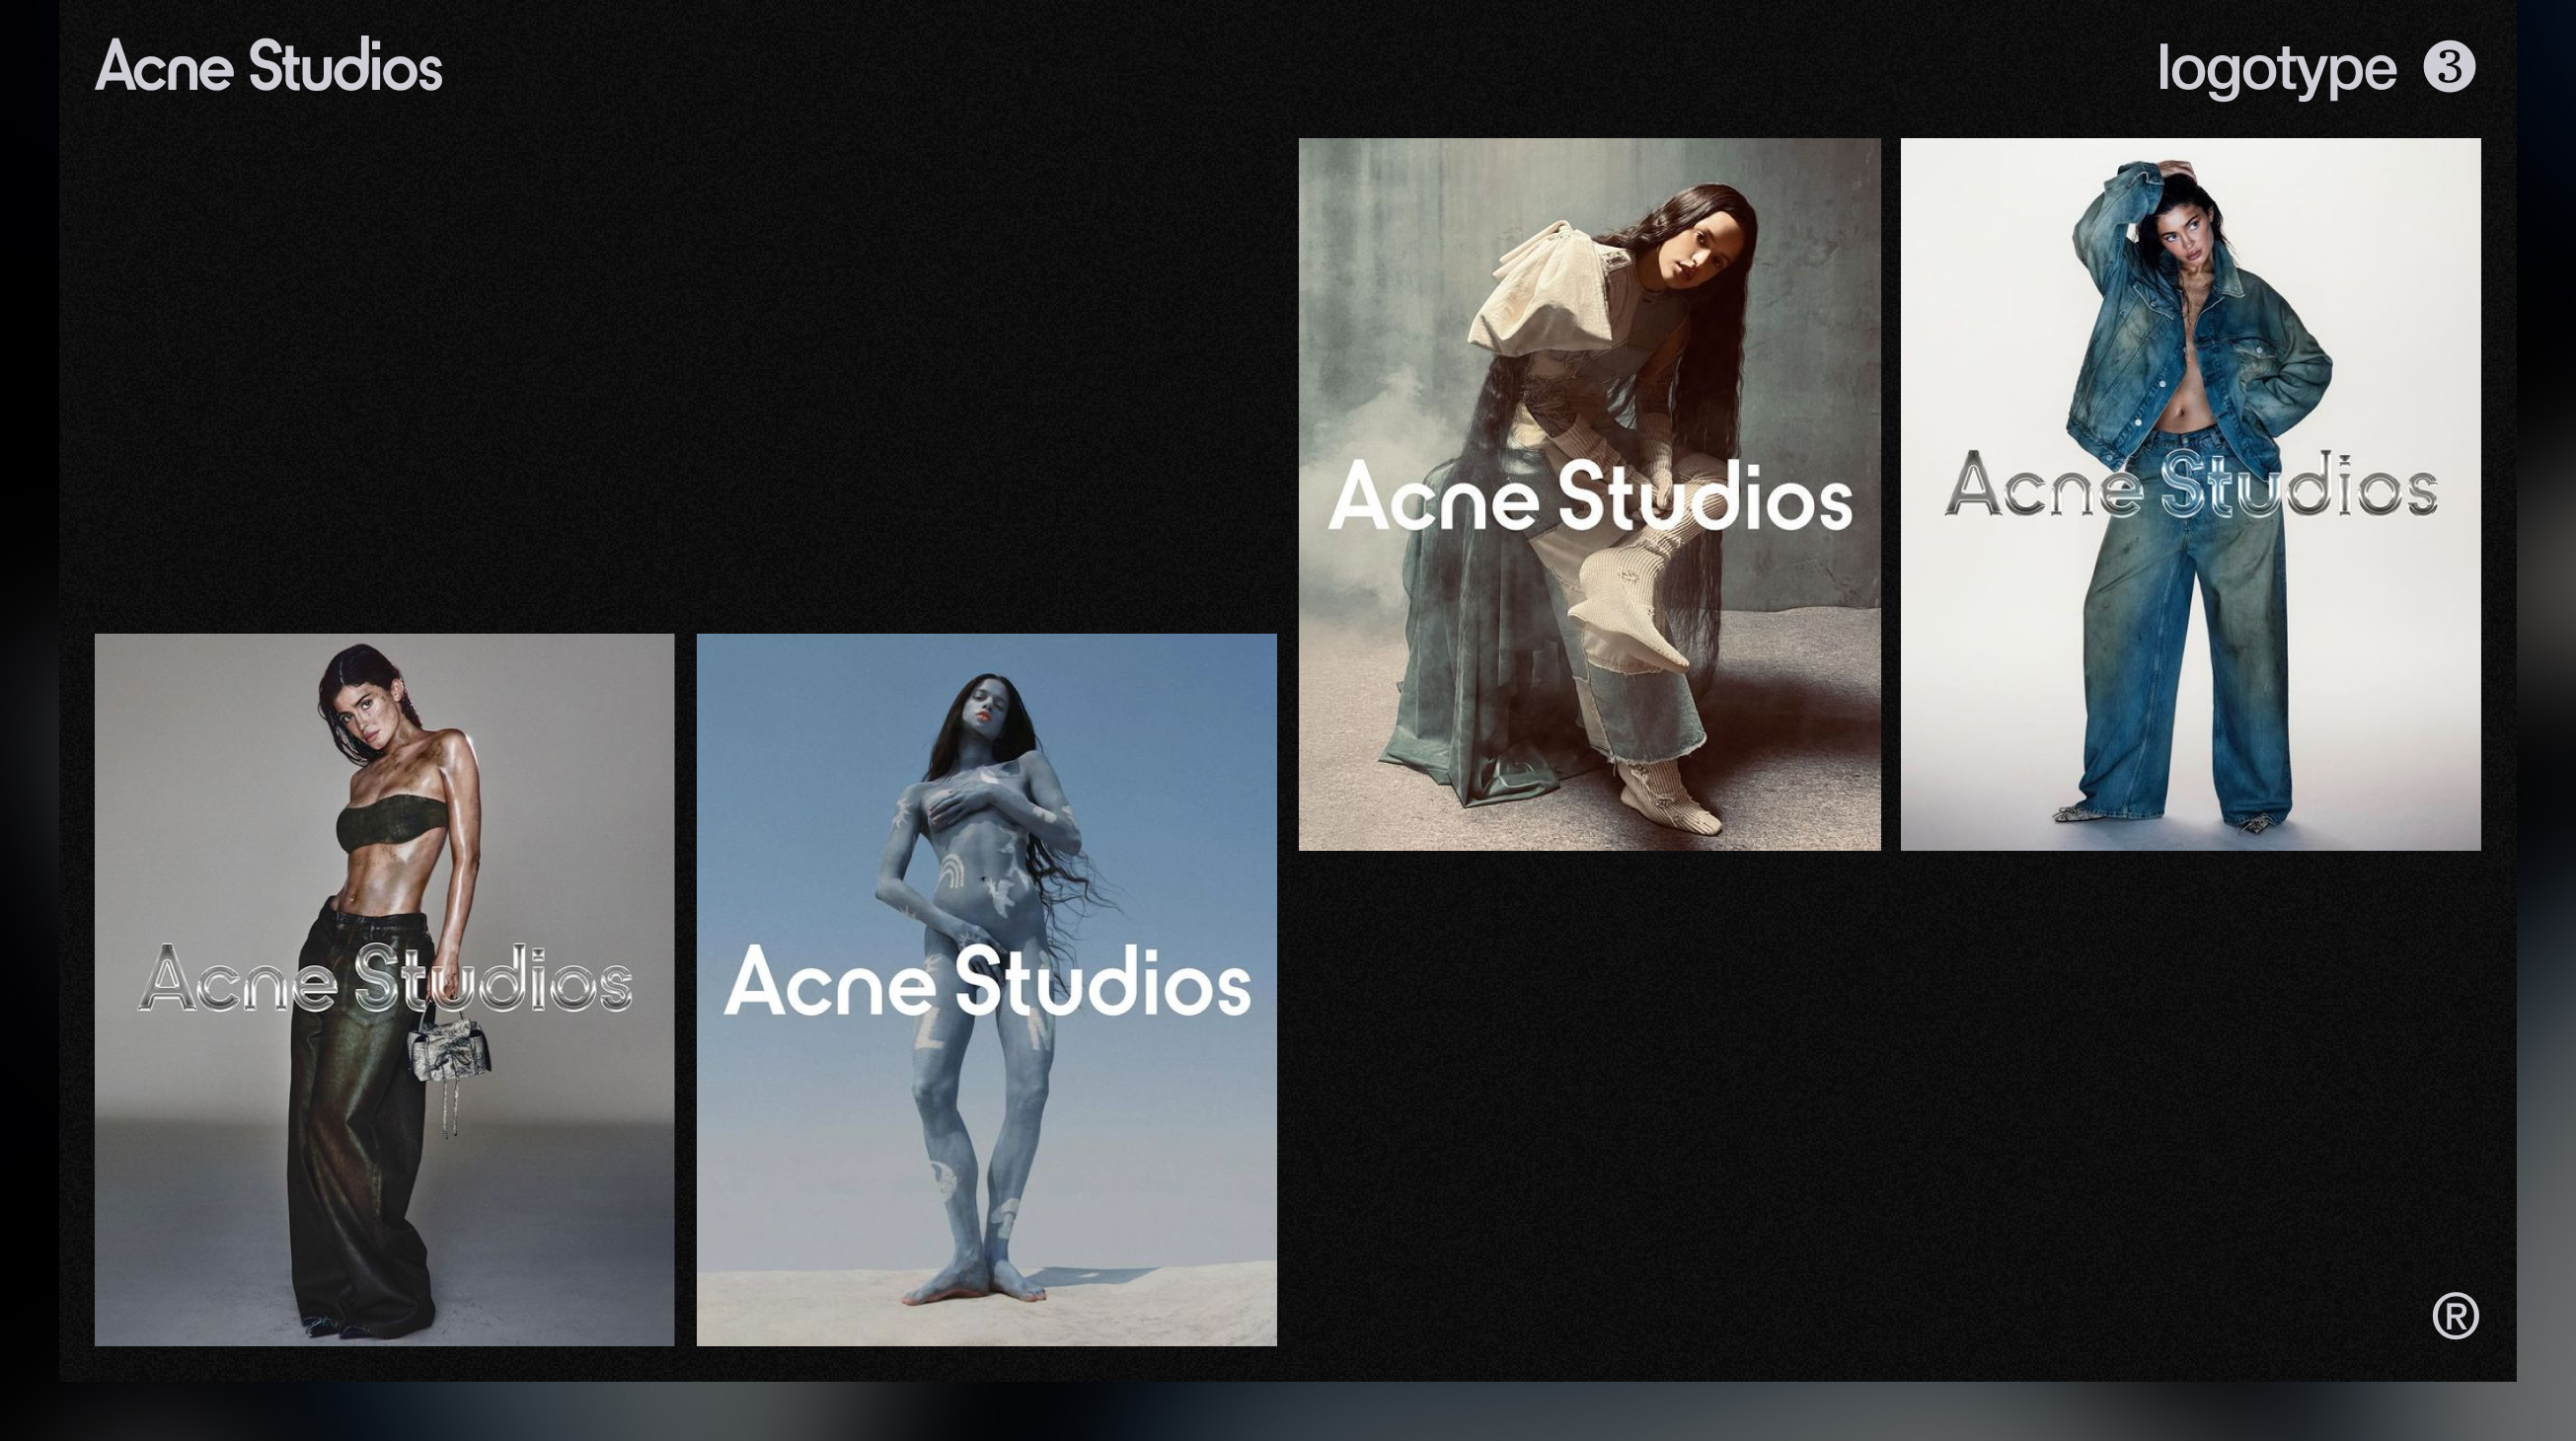This screenshot has width=2576, height=1441.
Task: Open the poster with dark wide-leg pants
Action: point(384,1200)
